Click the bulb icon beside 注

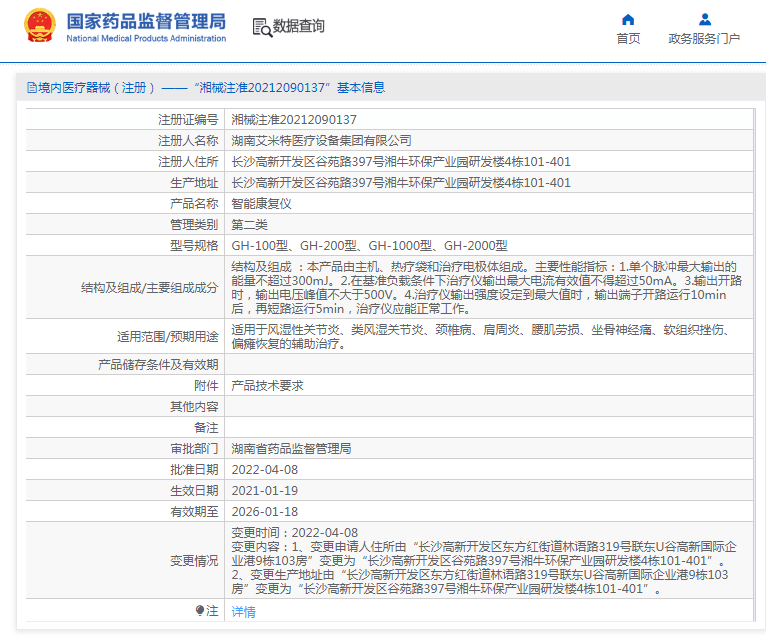tap(199, 611)
